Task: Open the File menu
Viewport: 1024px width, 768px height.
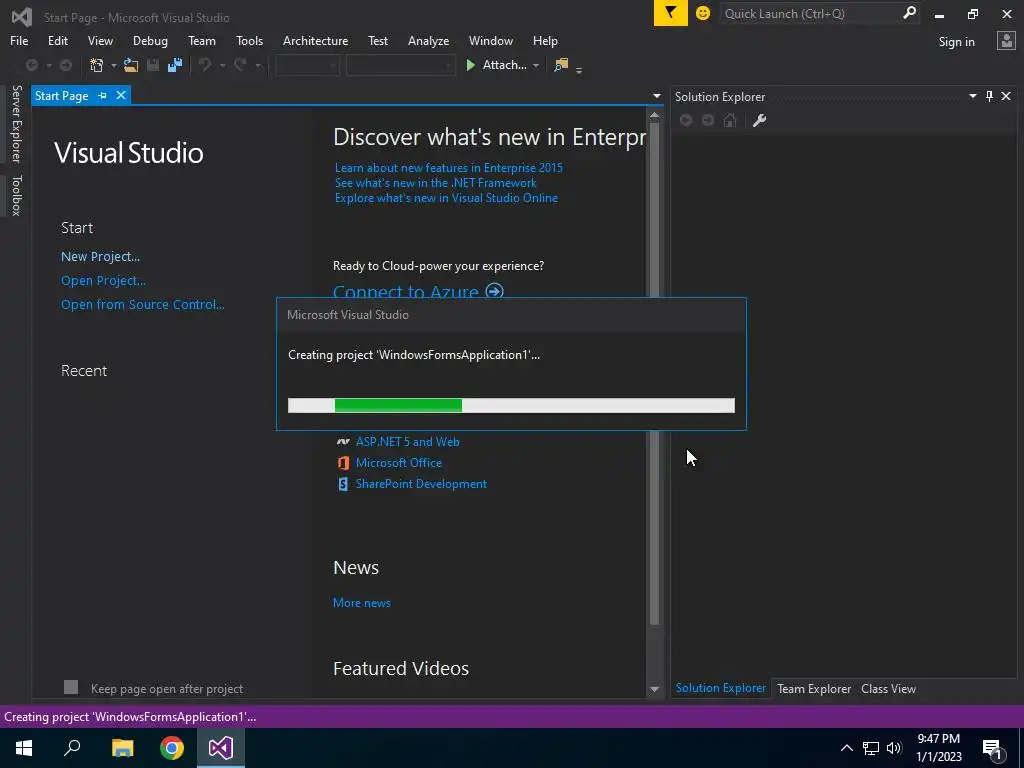Action: (x=19, y=40)
